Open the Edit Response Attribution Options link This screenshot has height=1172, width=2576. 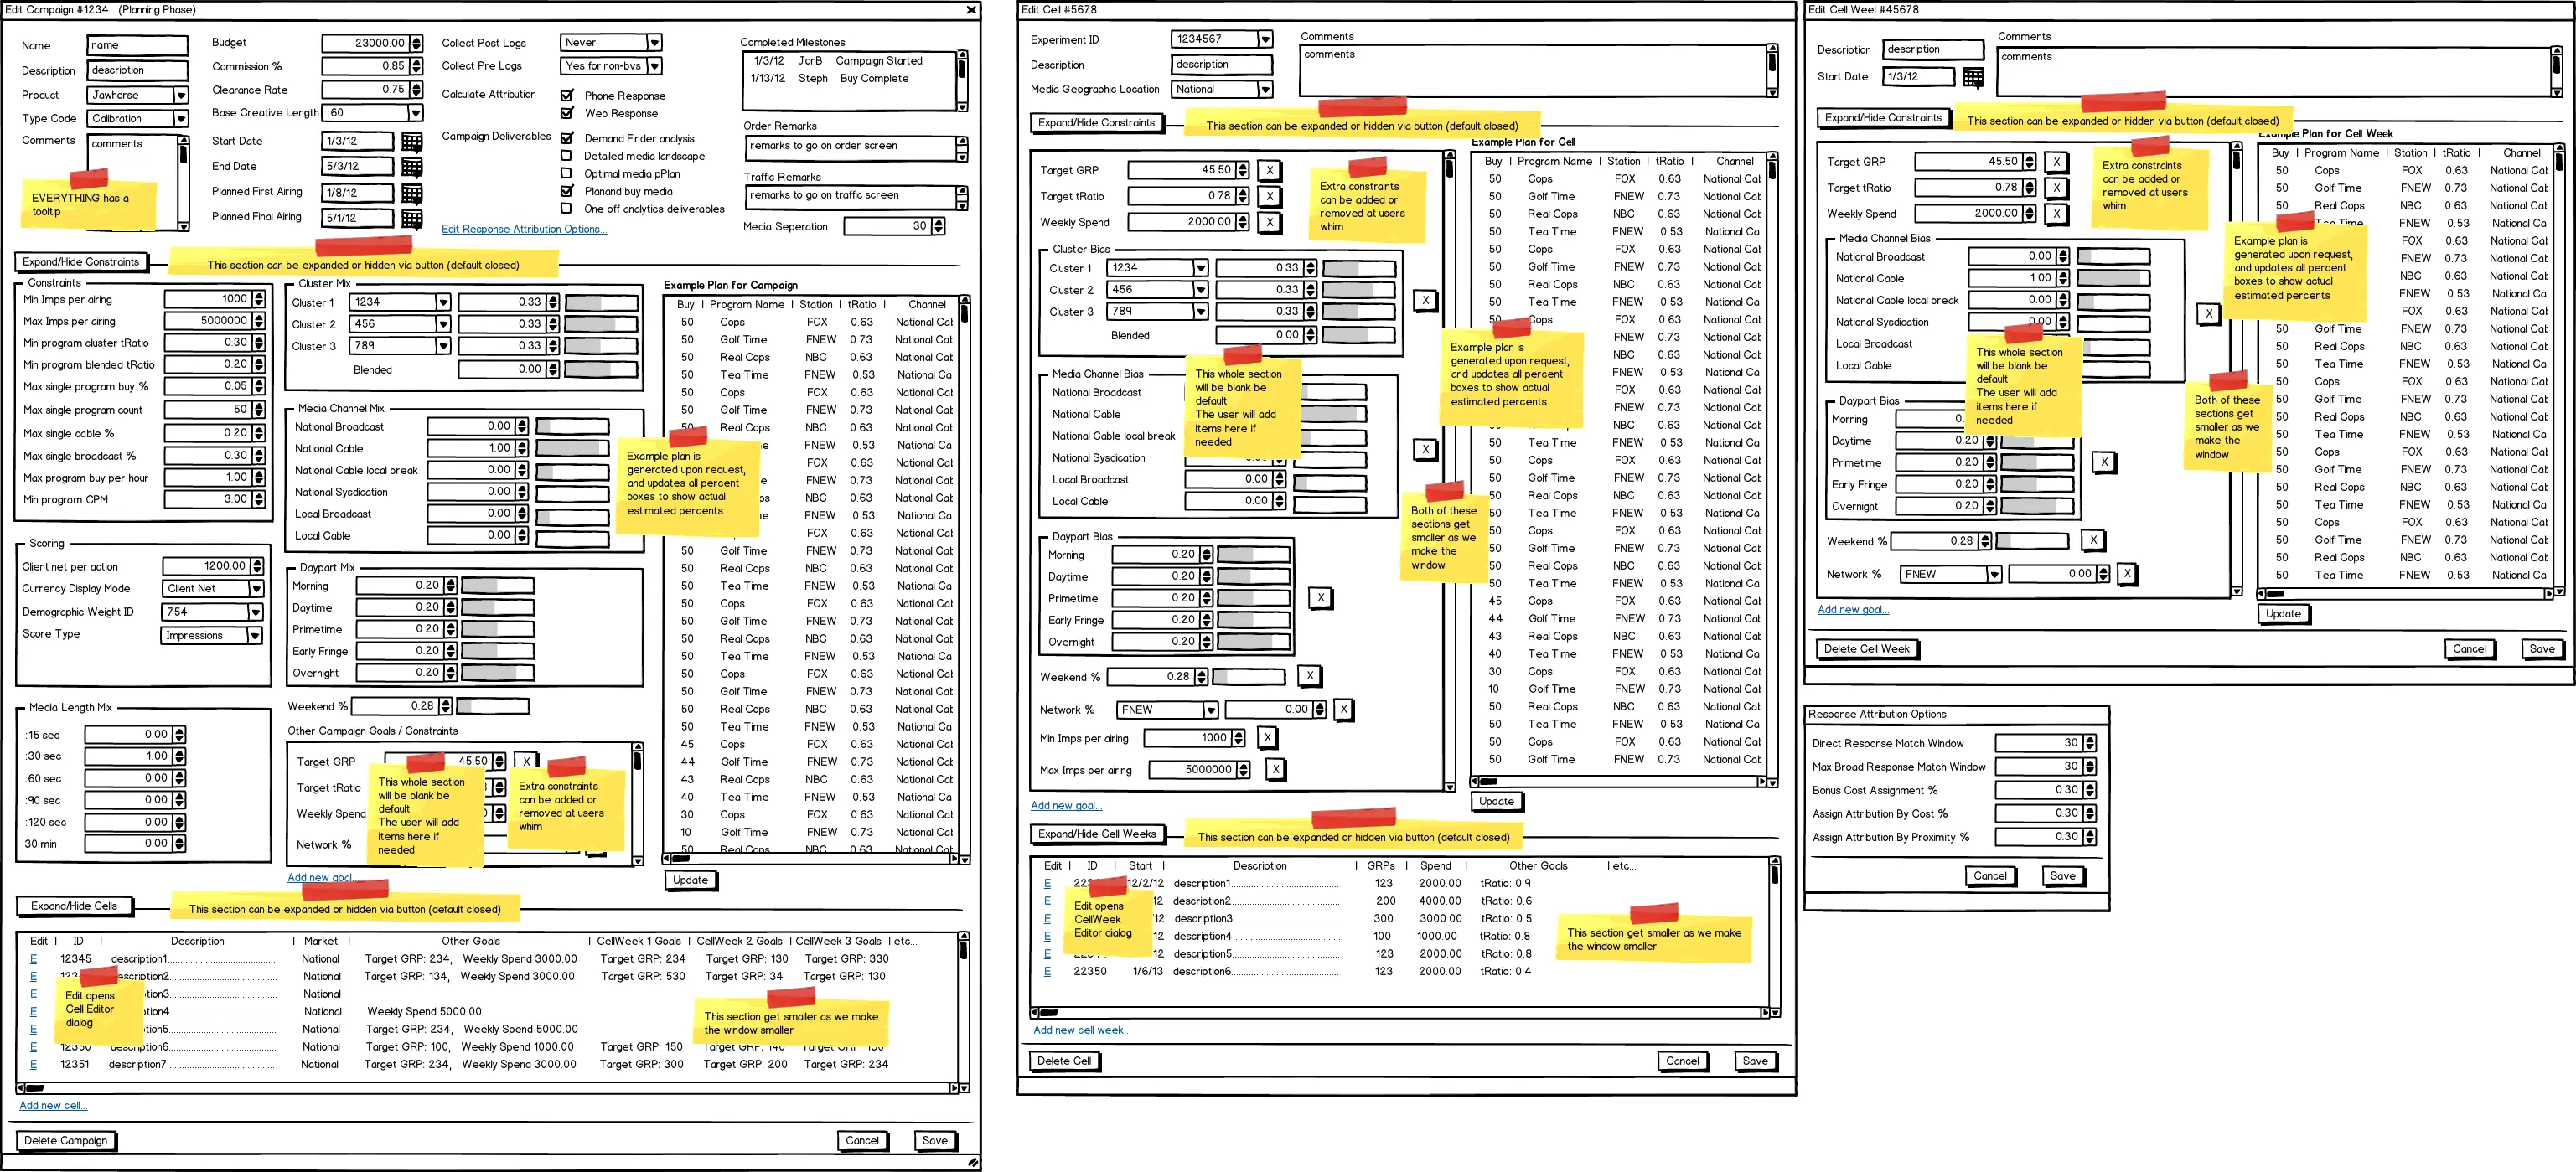524,229
